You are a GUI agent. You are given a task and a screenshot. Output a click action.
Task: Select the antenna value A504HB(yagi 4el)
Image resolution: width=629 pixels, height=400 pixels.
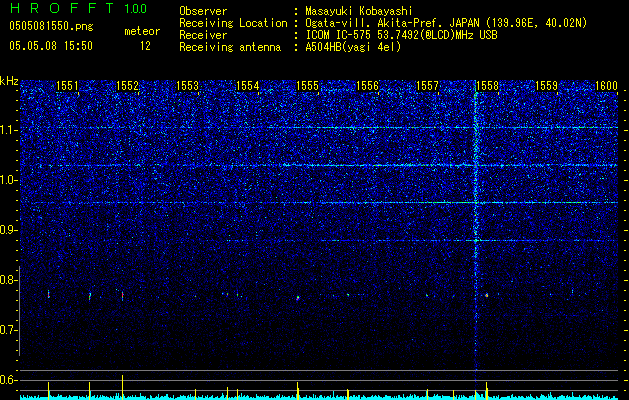point(353,47)
